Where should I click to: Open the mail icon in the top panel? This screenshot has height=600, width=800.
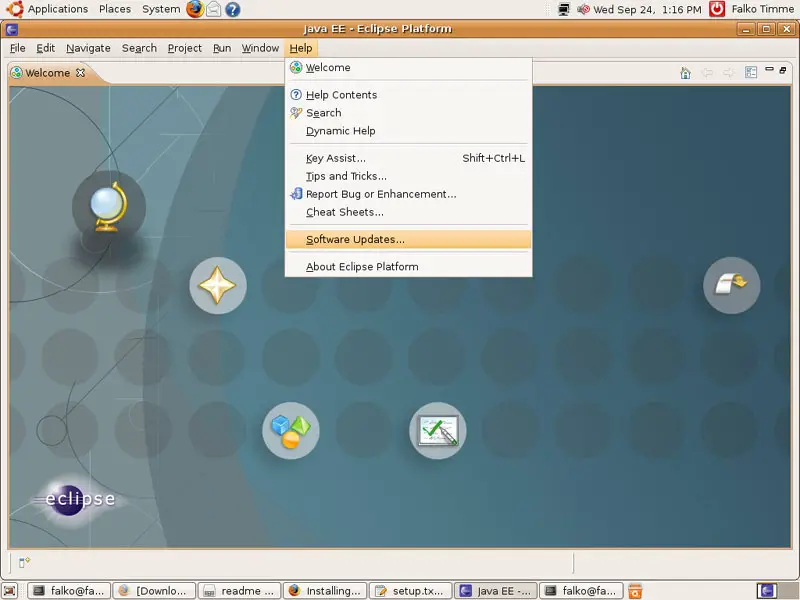(213, 9)
